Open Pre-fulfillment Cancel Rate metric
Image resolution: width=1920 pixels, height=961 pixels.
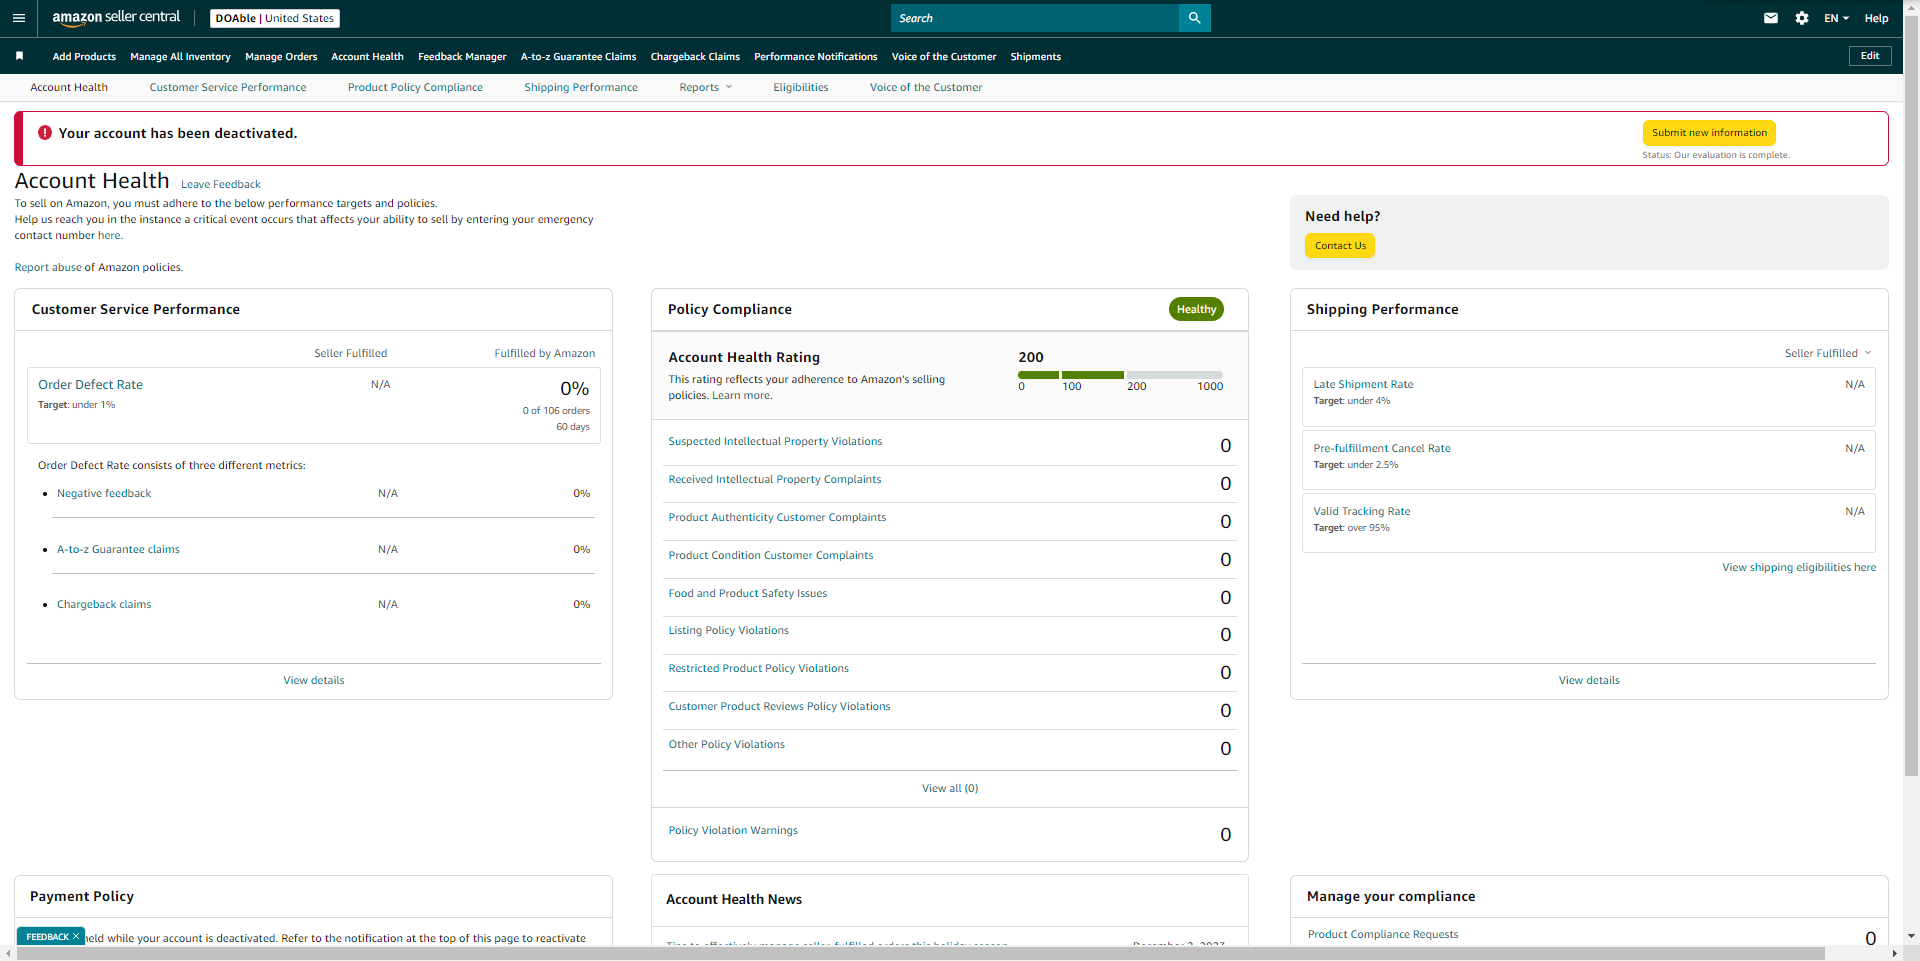[1382, 448]
